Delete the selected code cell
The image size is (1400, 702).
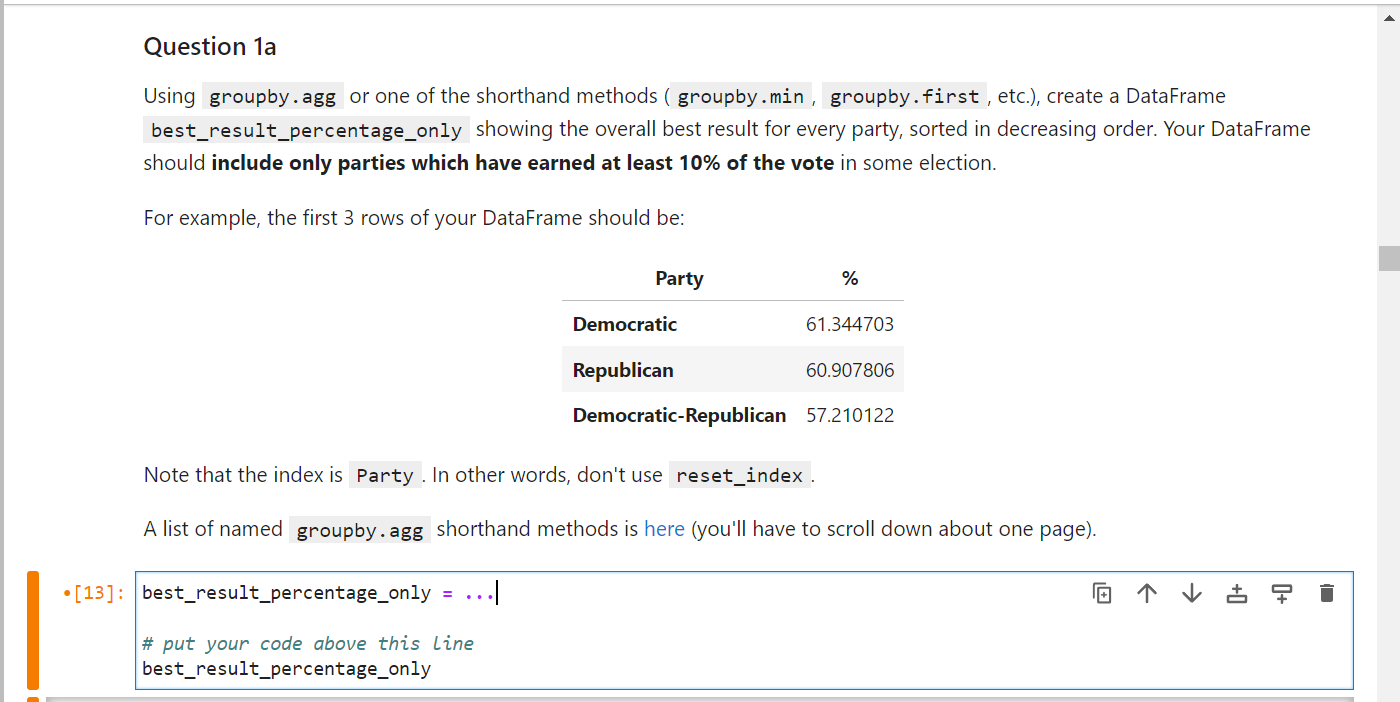click(1326, 592)
